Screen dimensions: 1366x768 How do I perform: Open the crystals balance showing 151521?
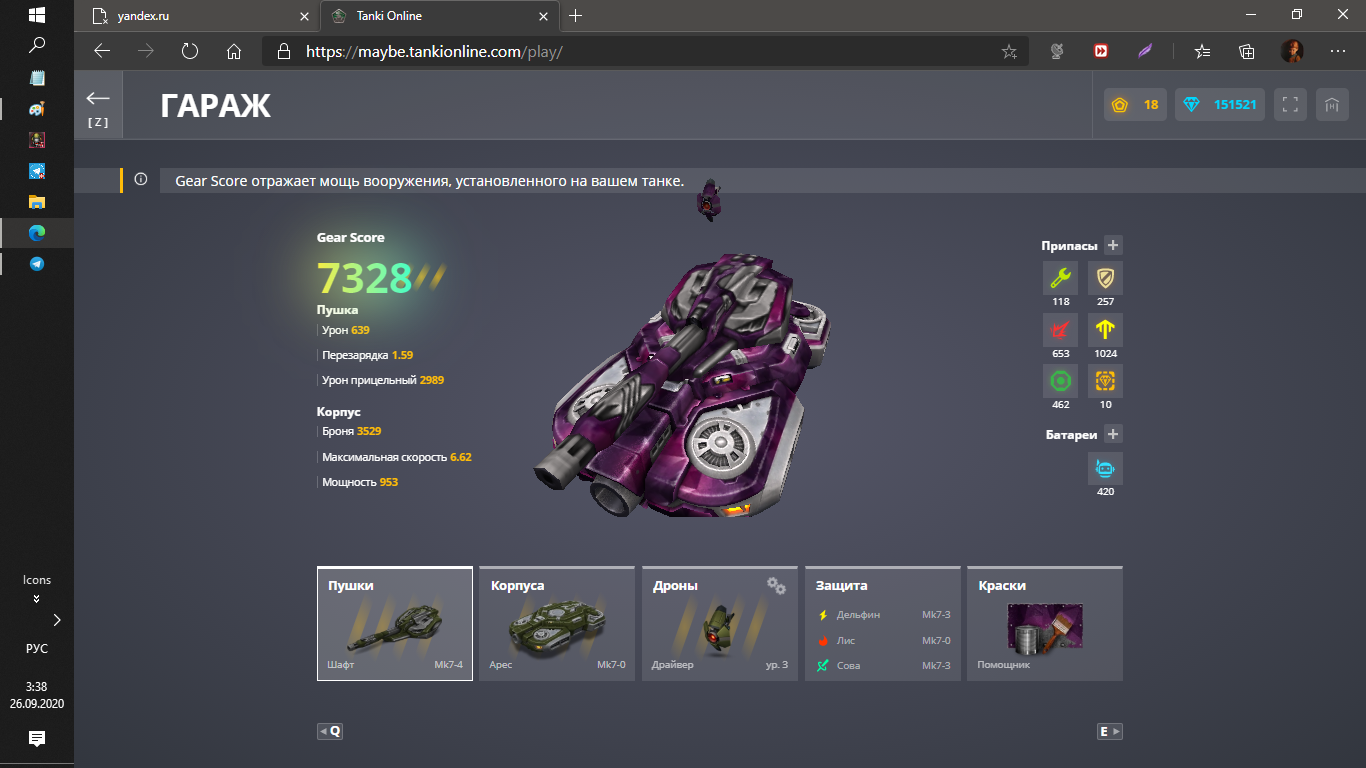click(x=1220, y=105)
